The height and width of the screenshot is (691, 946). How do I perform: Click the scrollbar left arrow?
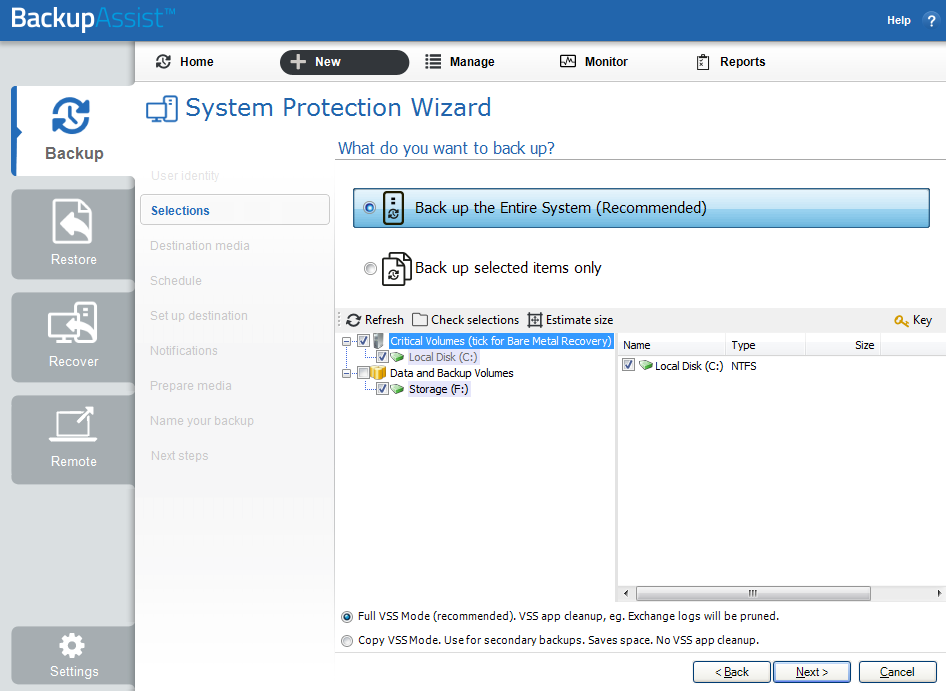point(626,593)
